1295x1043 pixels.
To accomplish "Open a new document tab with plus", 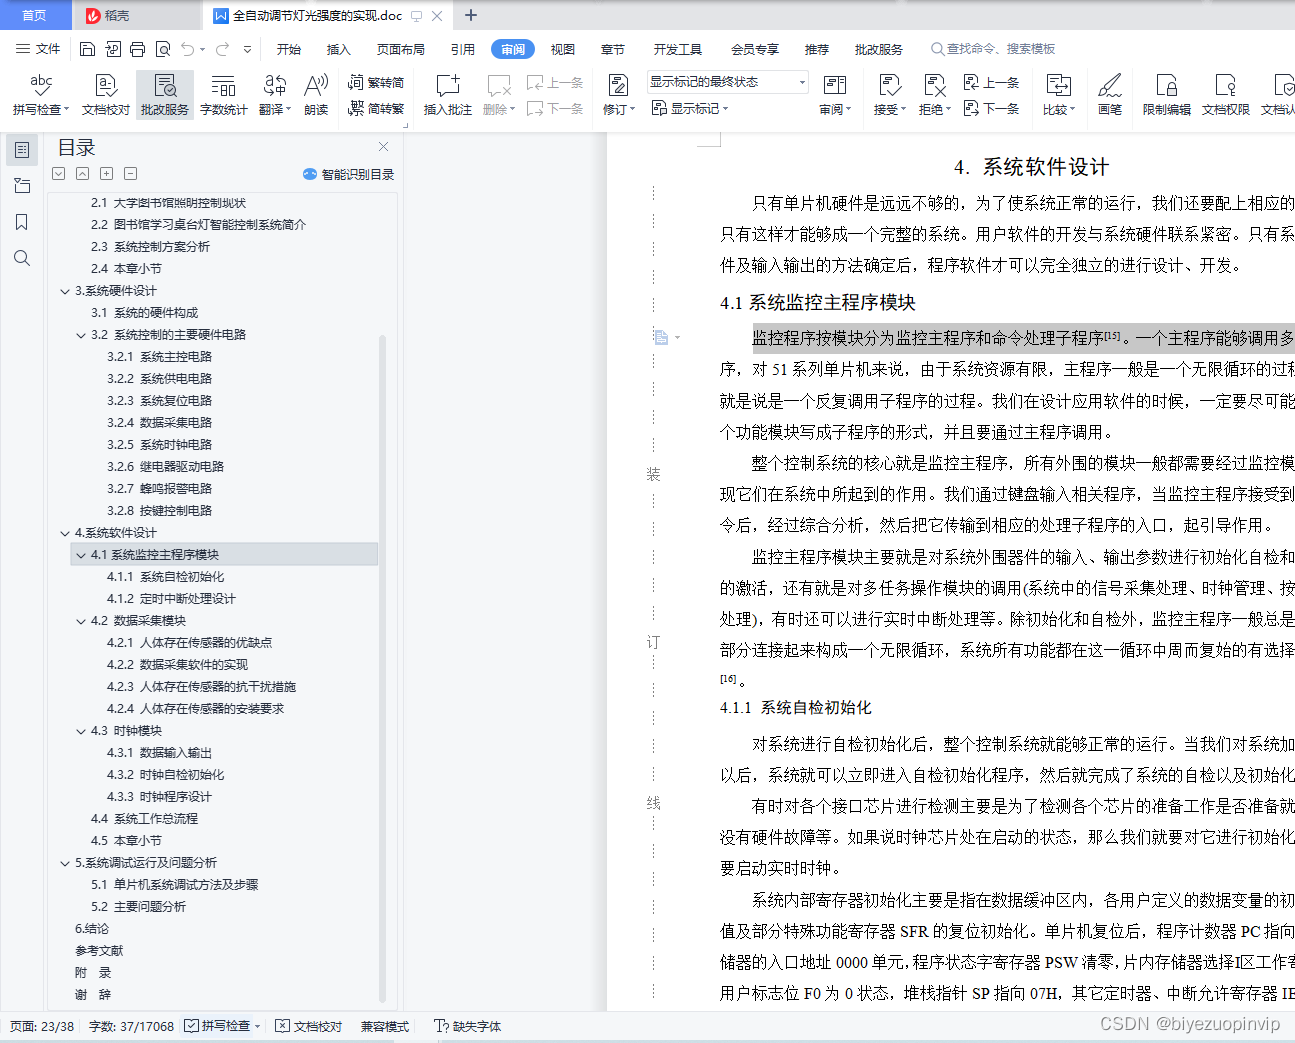I will [471, 15].
